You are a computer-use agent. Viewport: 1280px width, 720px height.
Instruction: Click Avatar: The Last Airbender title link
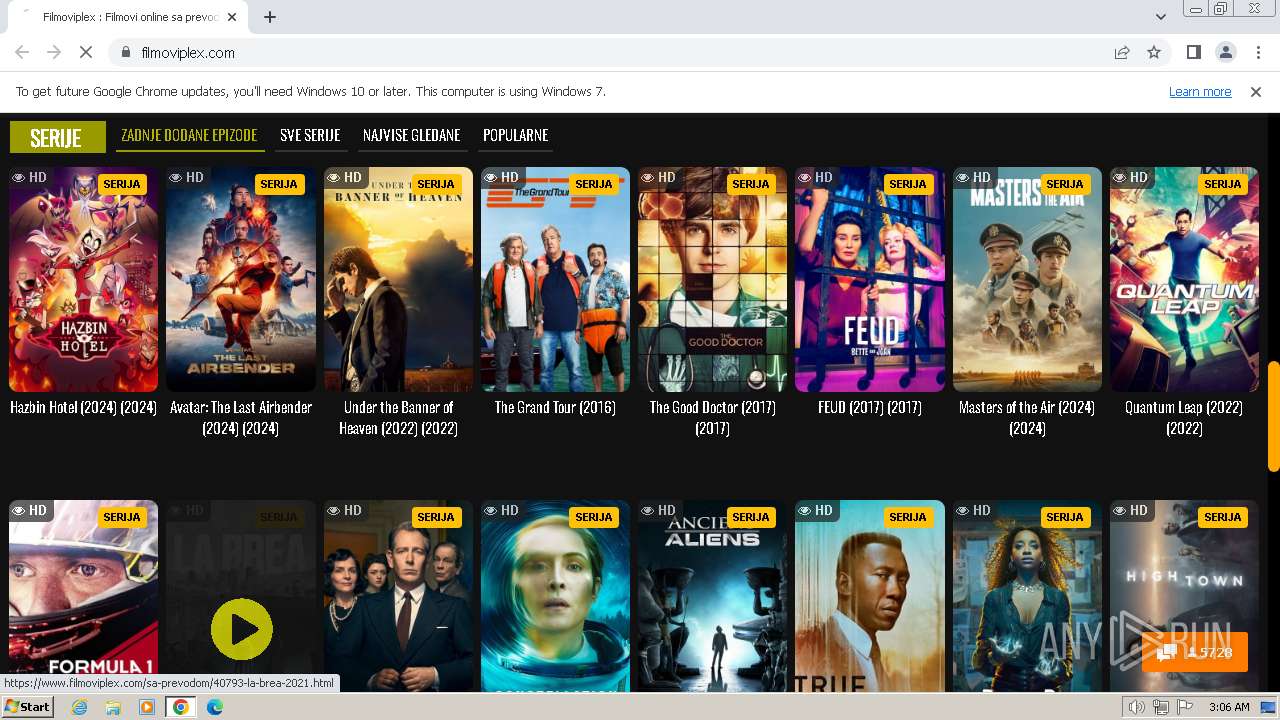241,418
